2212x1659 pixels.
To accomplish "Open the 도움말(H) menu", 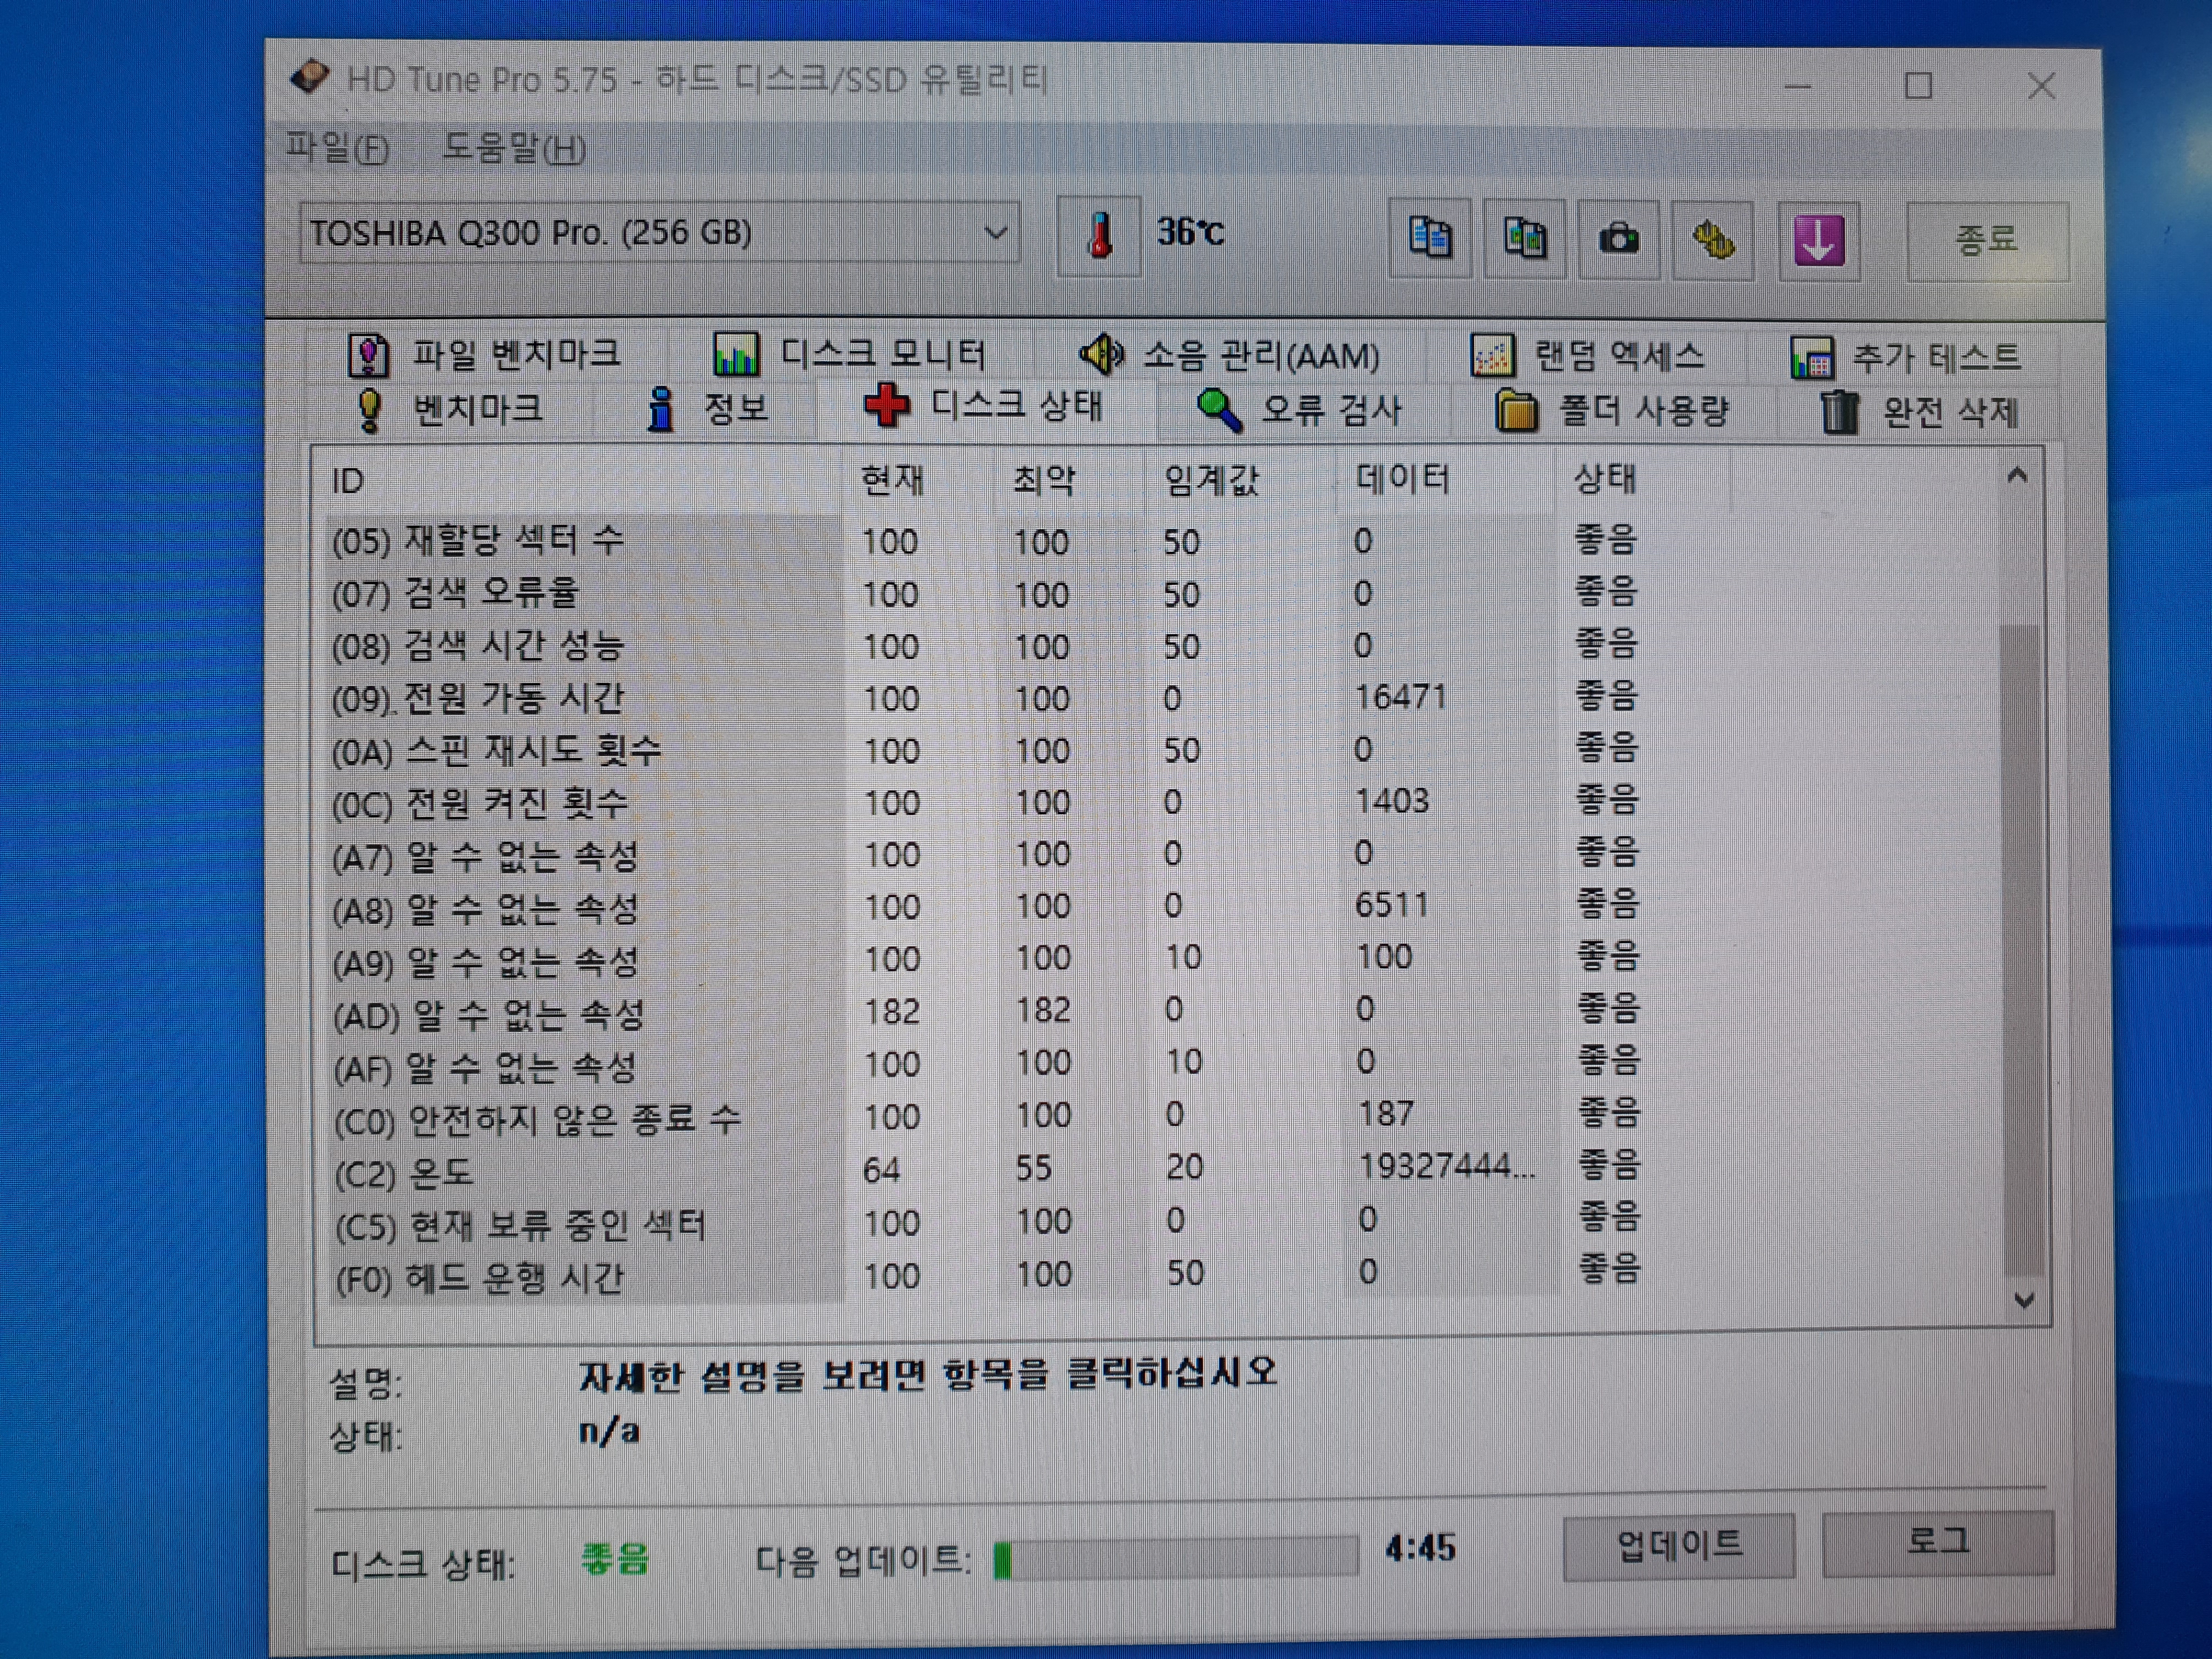I will pyautogui.click(x=514, y=149).
